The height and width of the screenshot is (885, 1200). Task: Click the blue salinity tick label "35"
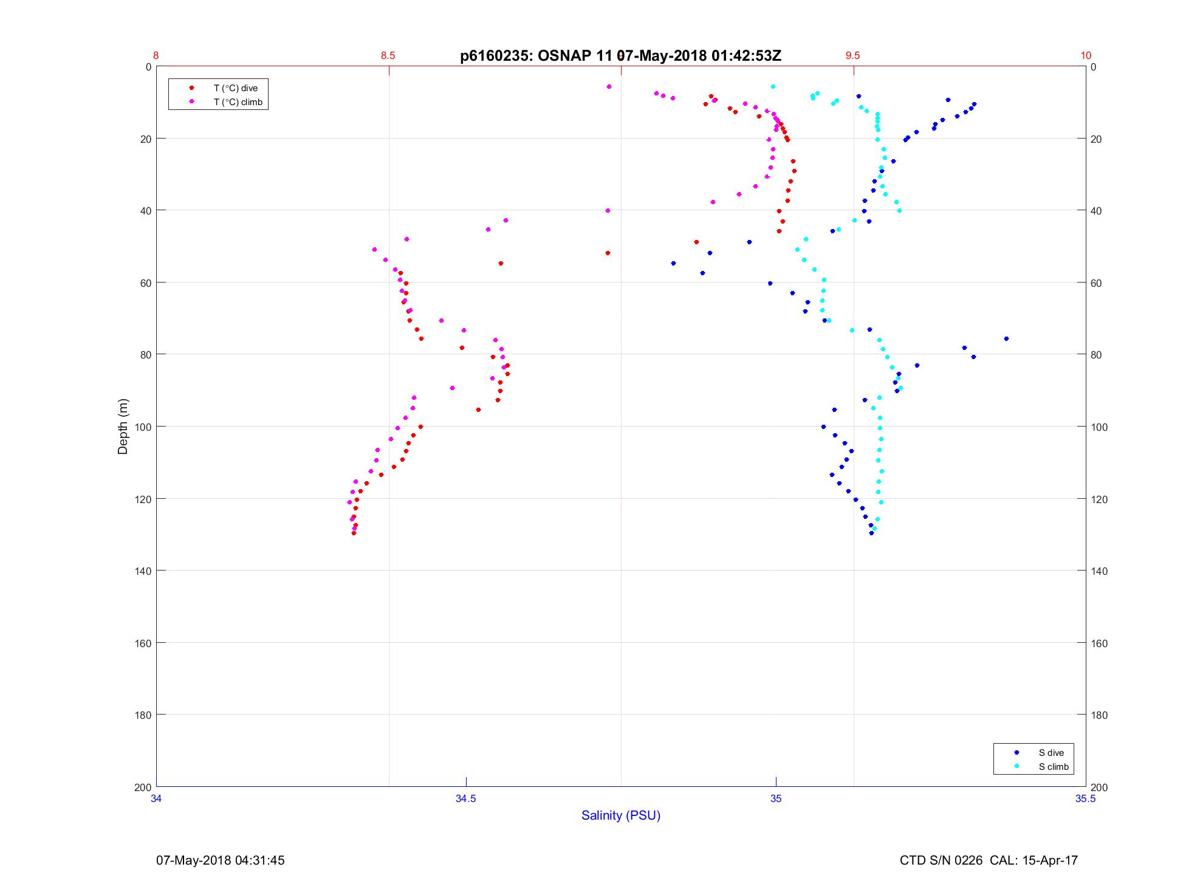[775, 798]
